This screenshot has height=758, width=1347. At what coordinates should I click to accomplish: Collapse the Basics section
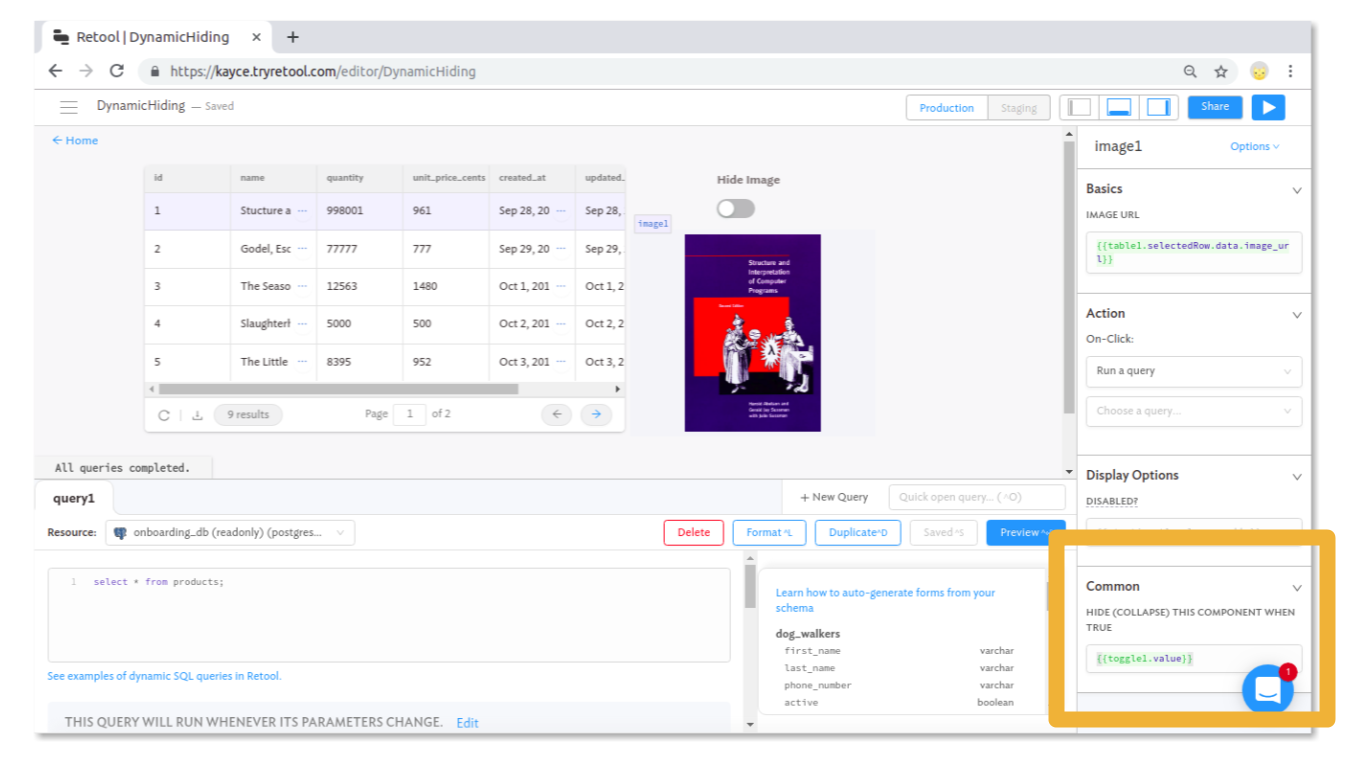tap(1296, 190)
